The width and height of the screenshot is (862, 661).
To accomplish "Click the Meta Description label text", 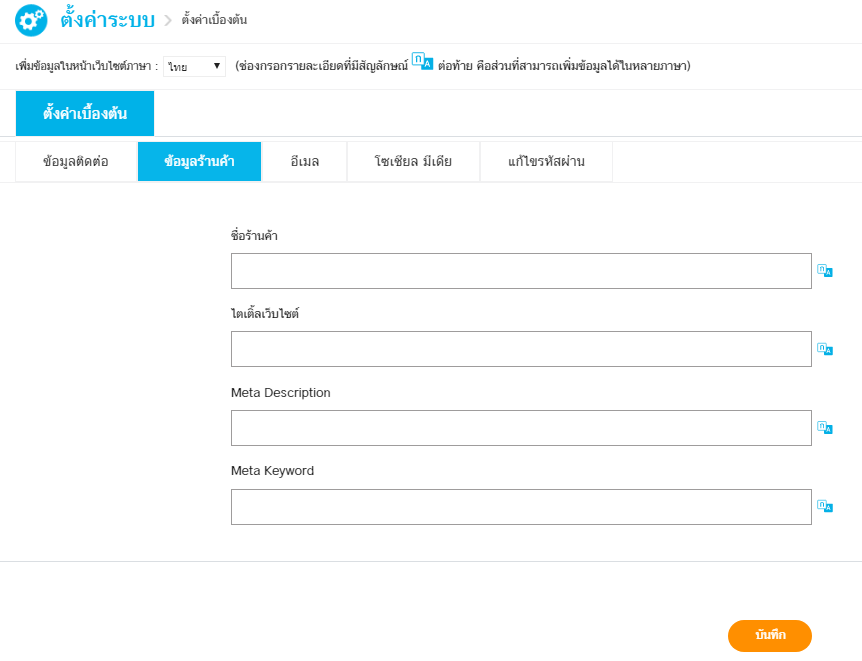I will pos(280,393).
